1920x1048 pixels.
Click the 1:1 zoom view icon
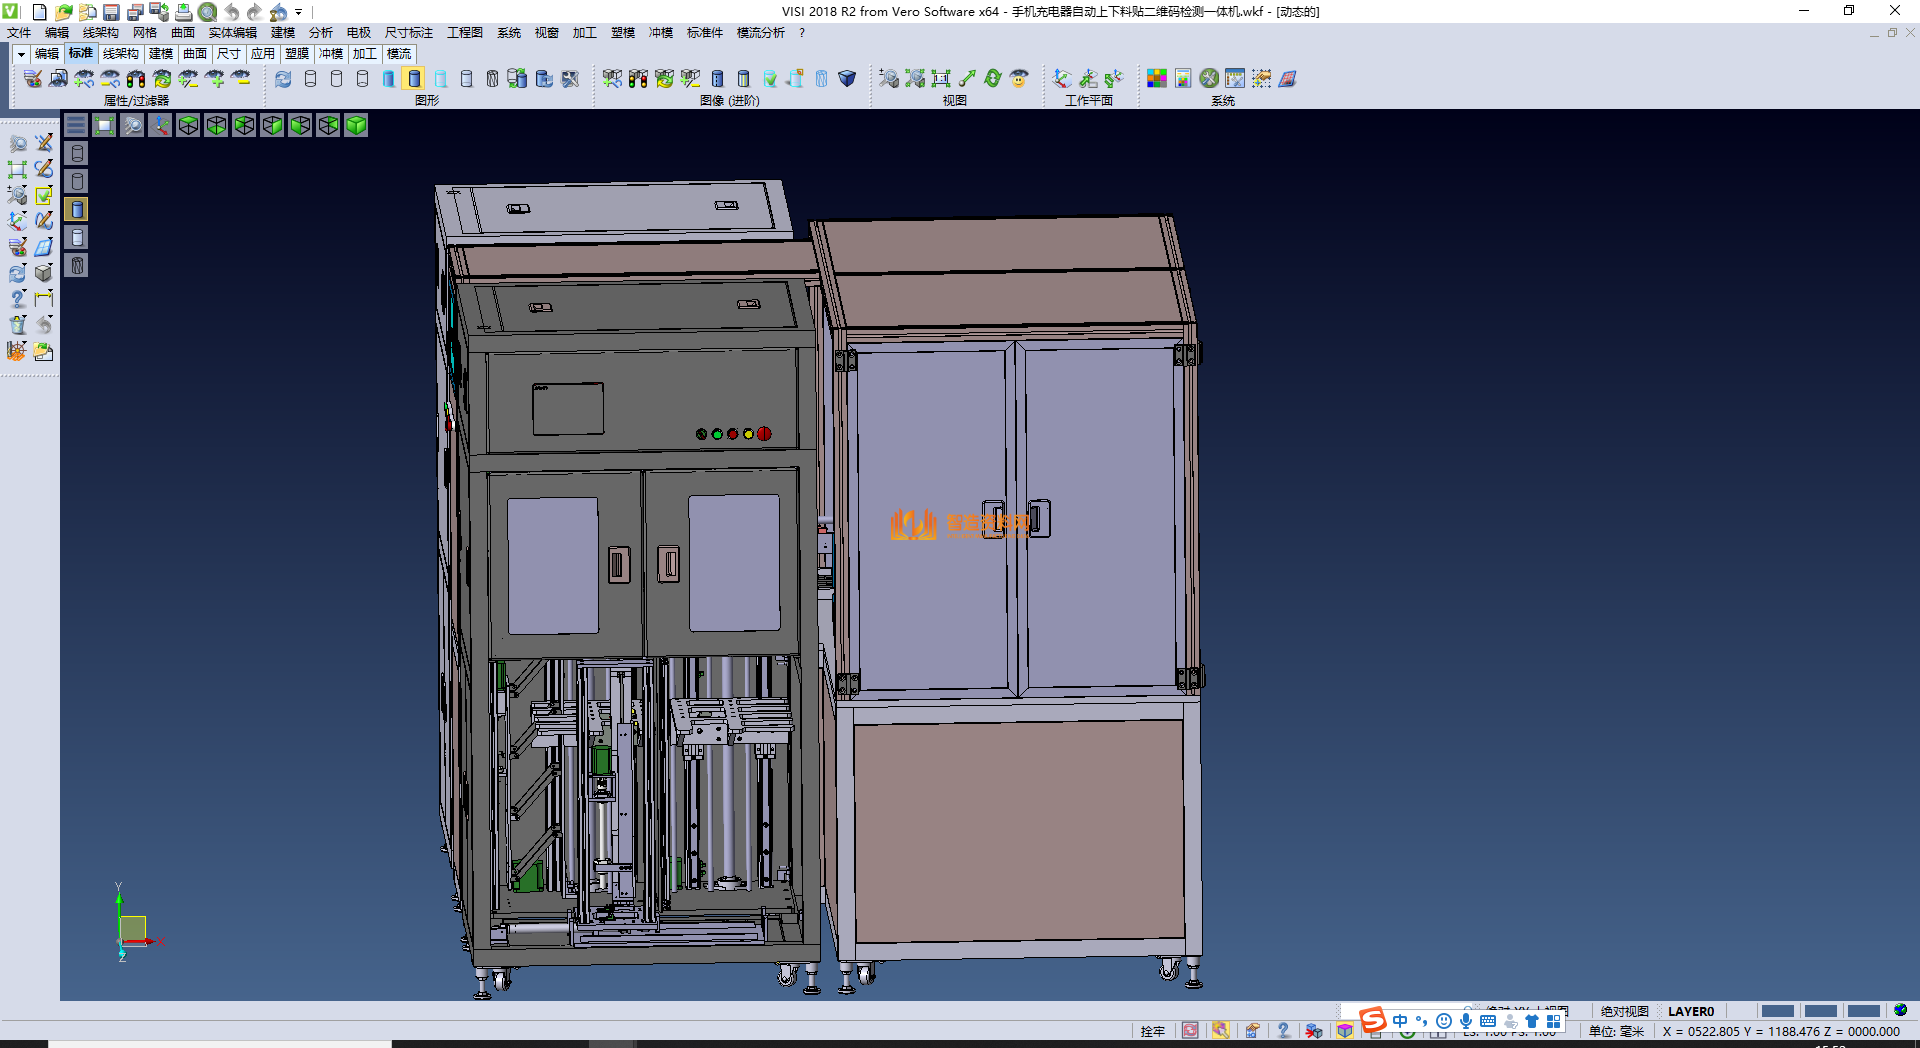pos(941,78)
